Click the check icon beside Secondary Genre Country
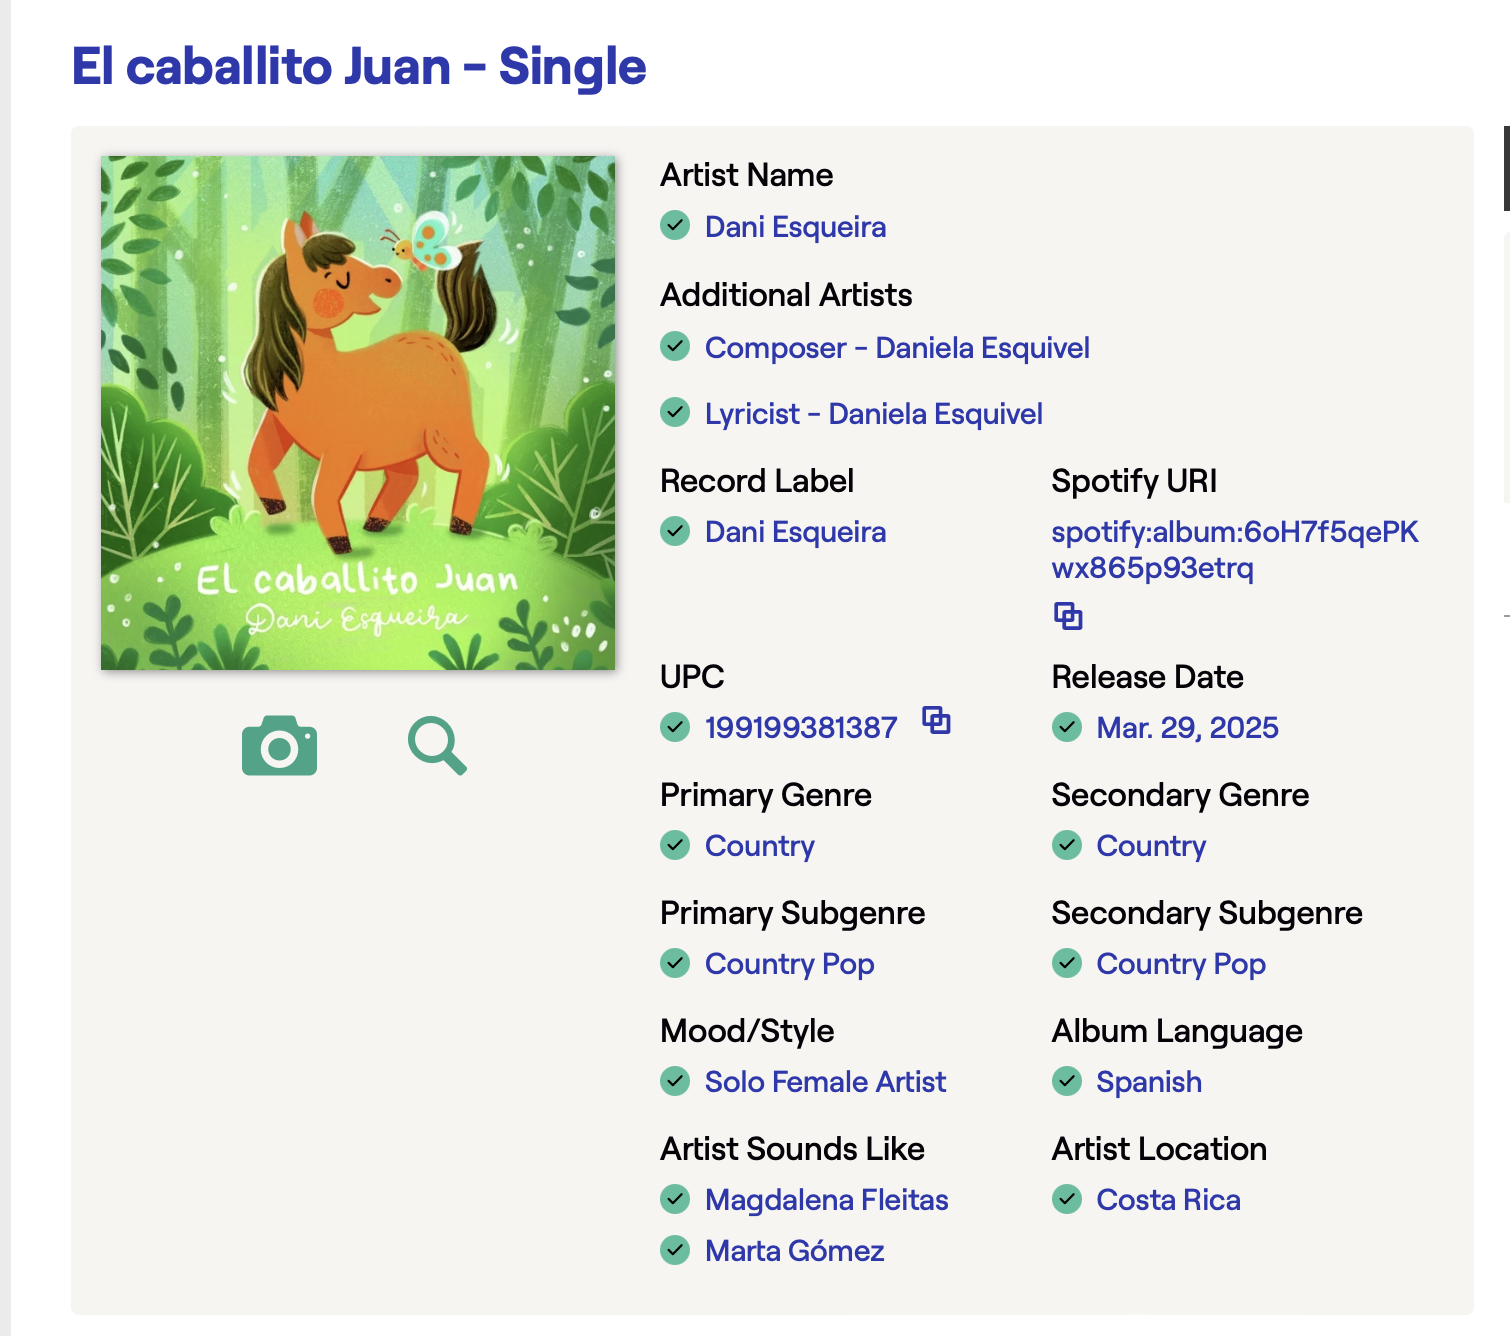Viewport: 1510px width, 1336px height. (1067, 845)
